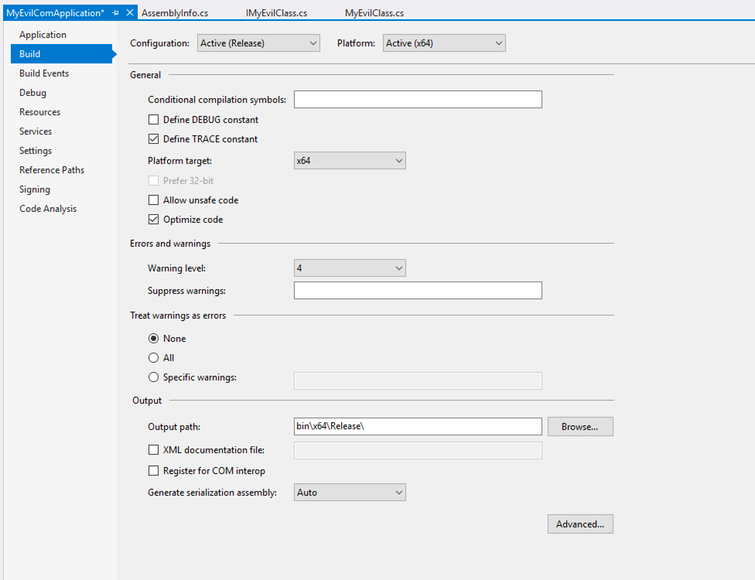Check Register for COM interop
755x580 pixels.
point(153,471)
